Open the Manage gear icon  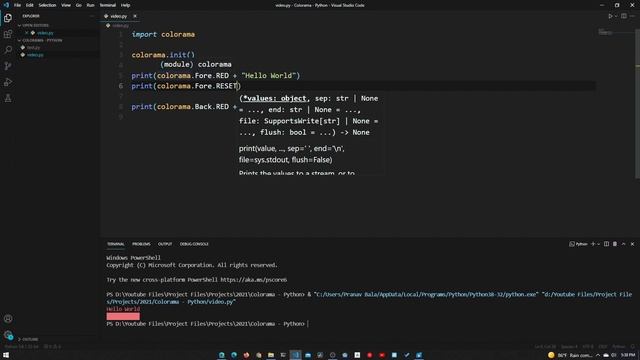pyautogui.click(x=8, y=335)
